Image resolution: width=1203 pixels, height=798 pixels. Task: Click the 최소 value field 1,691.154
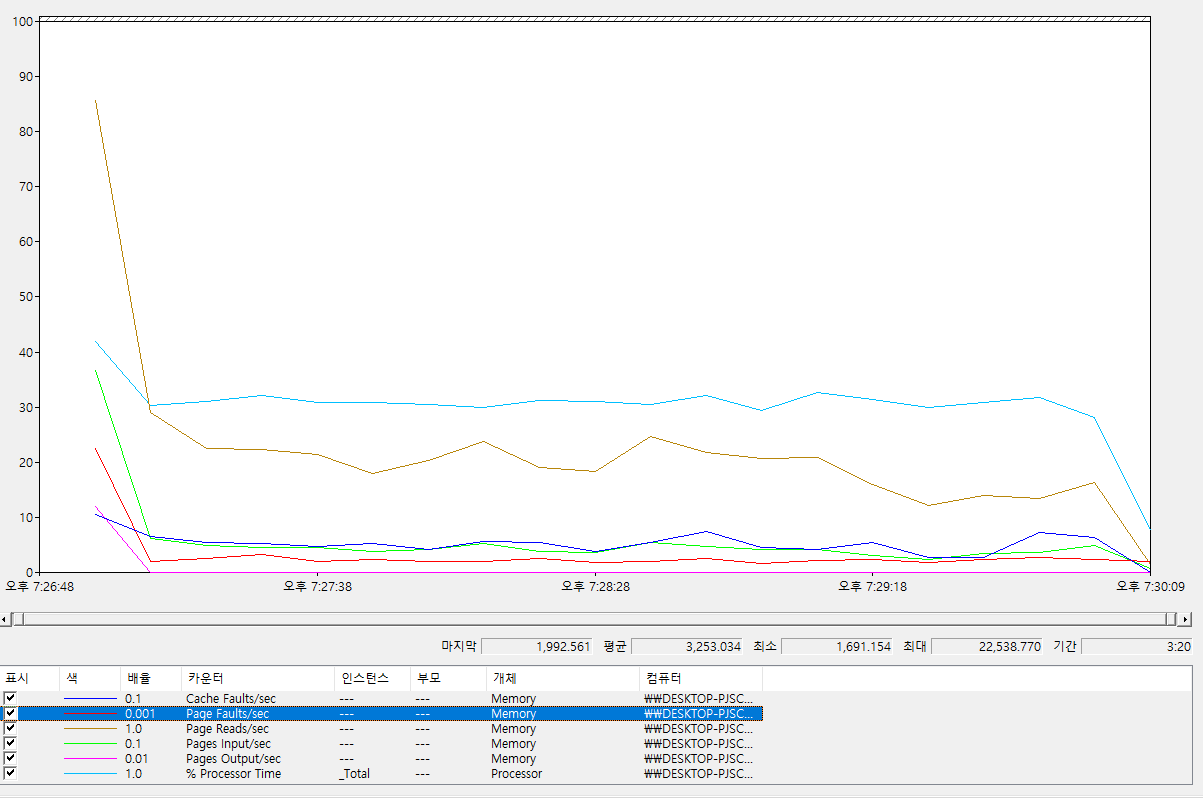(x=837, y=647)
